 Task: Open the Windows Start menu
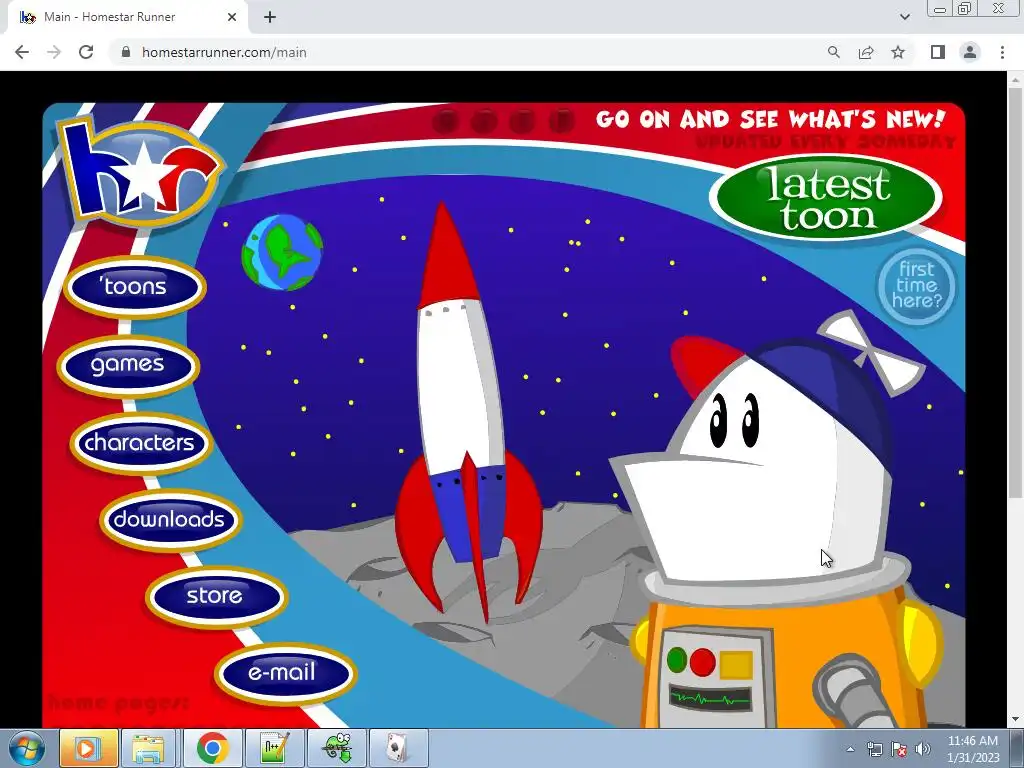(x=25, y=748)
